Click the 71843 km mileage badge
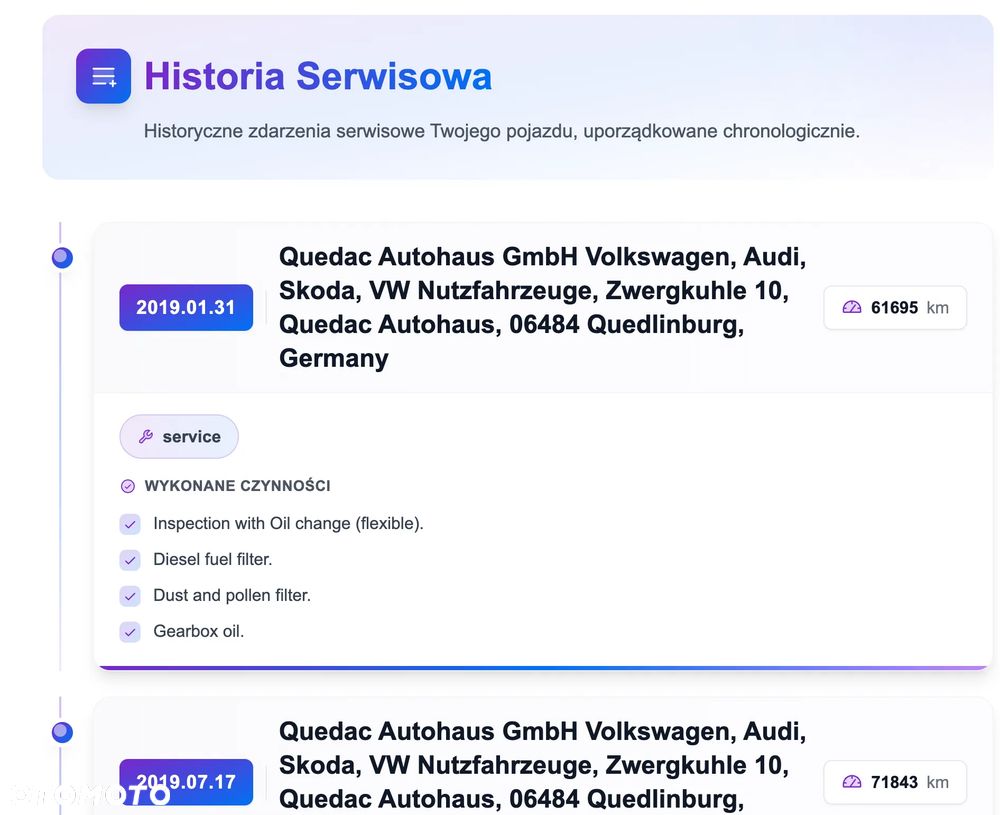The image size is (1000, 815). 895,782
